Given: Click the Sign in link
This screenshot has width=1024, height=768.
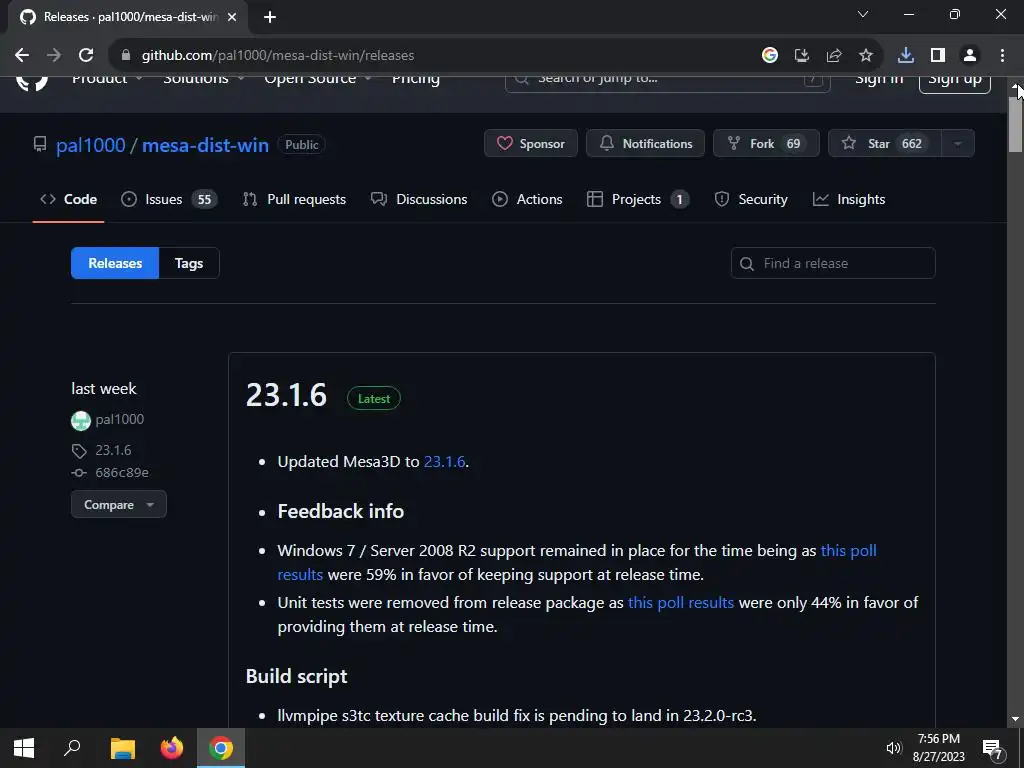Looking at the screenshot, I should pyautogui.click(x=879, y=80).
